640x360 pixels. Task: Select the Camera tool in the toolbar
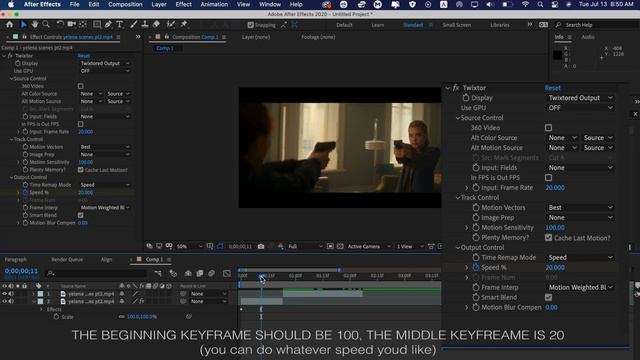[71, 24]
